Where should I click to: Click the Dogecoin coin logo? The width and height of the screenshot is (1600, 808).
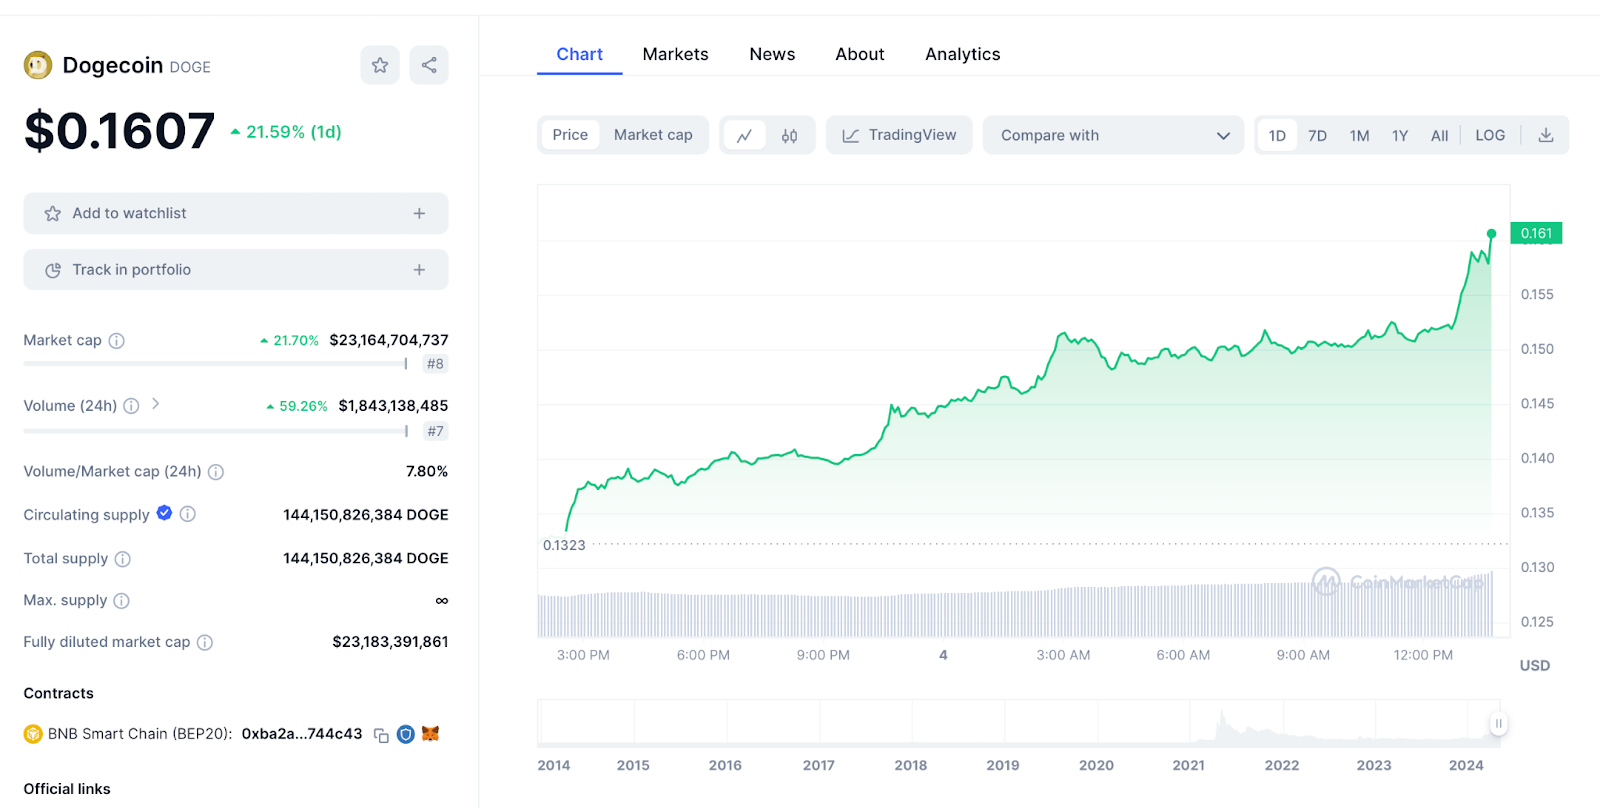point(38,66)
